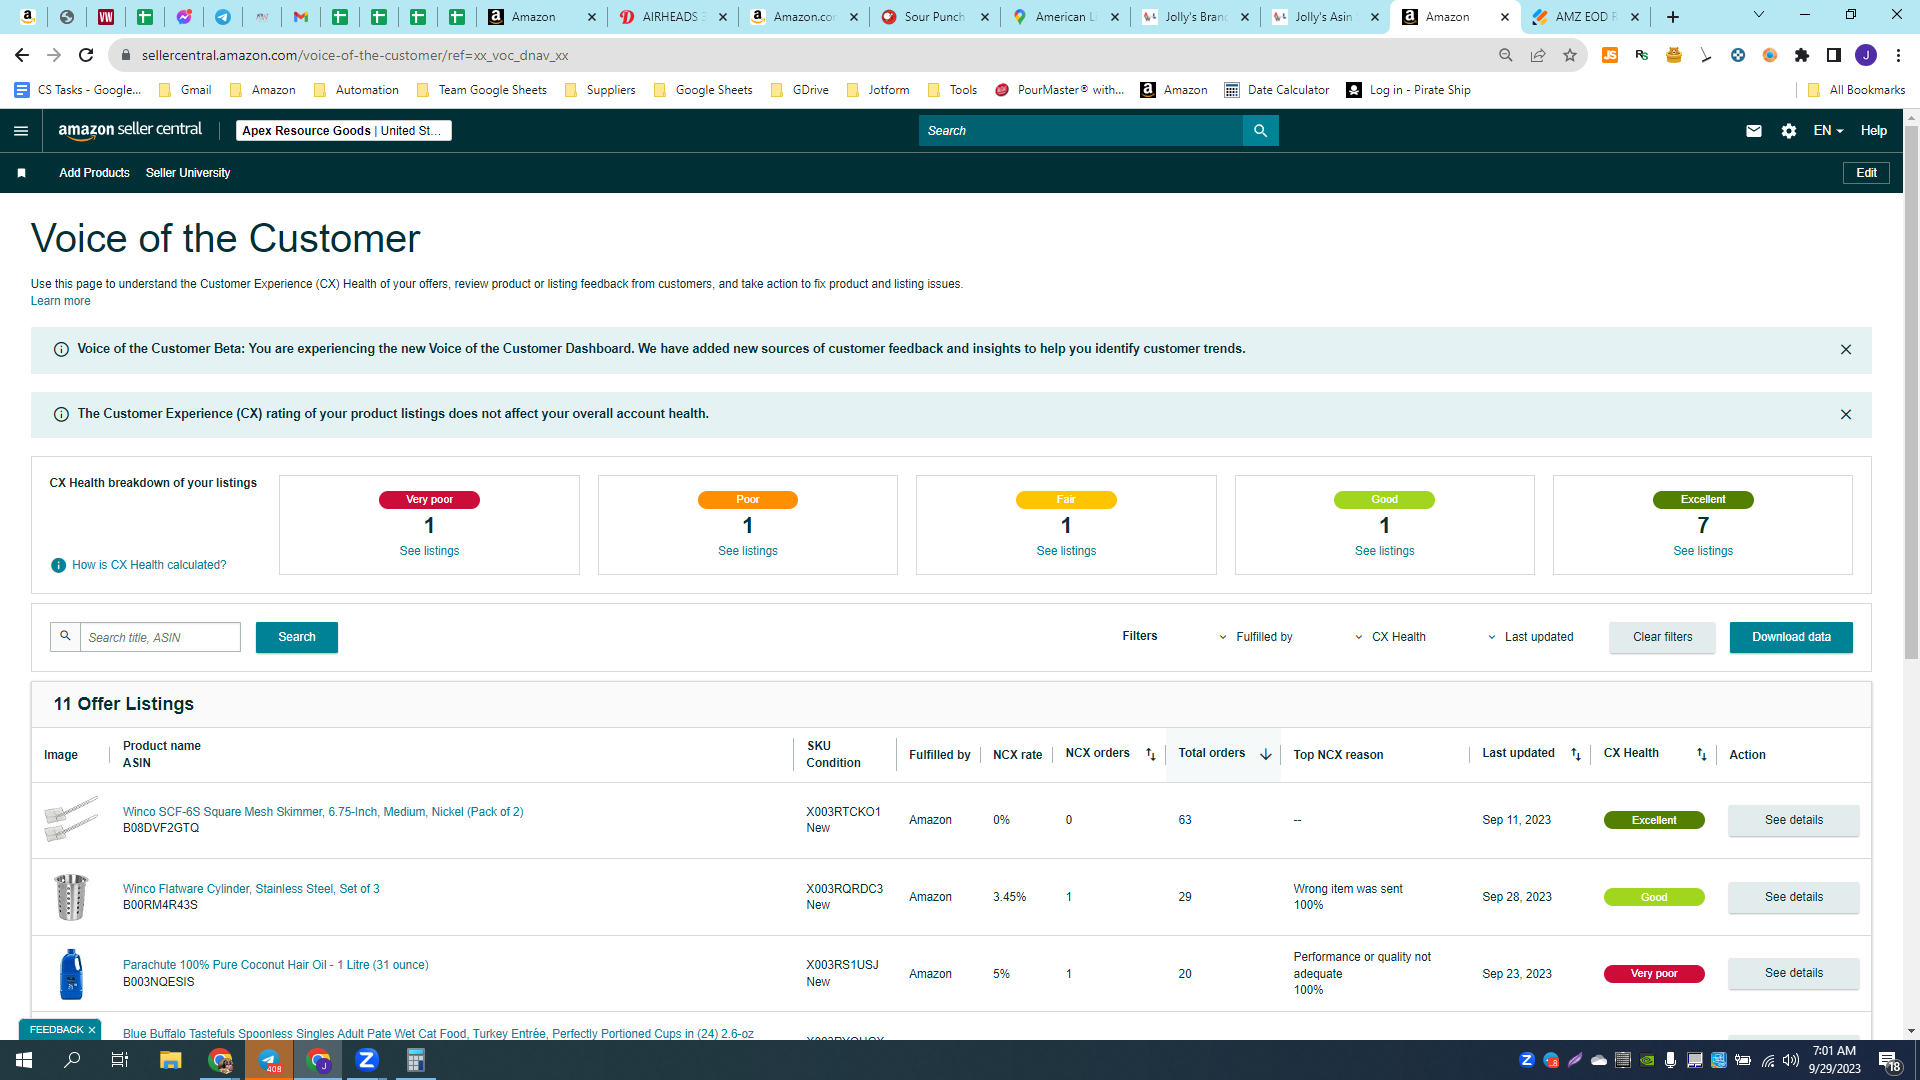Sort by Last updated column arrows

tap(1576, 755)
